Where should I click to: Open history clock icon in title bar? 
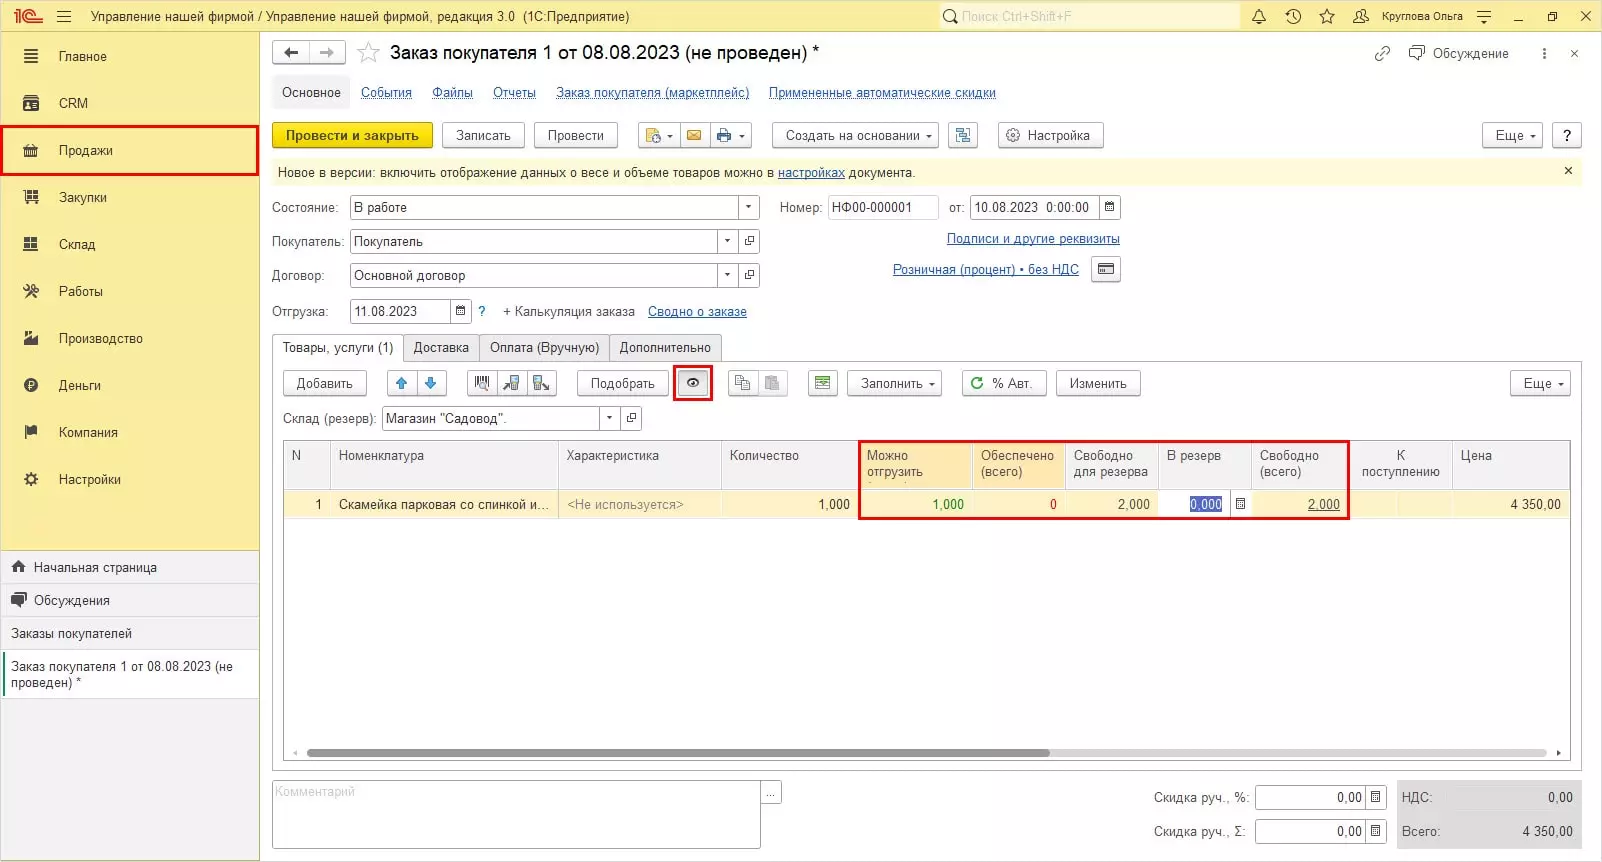point(1293,16)
